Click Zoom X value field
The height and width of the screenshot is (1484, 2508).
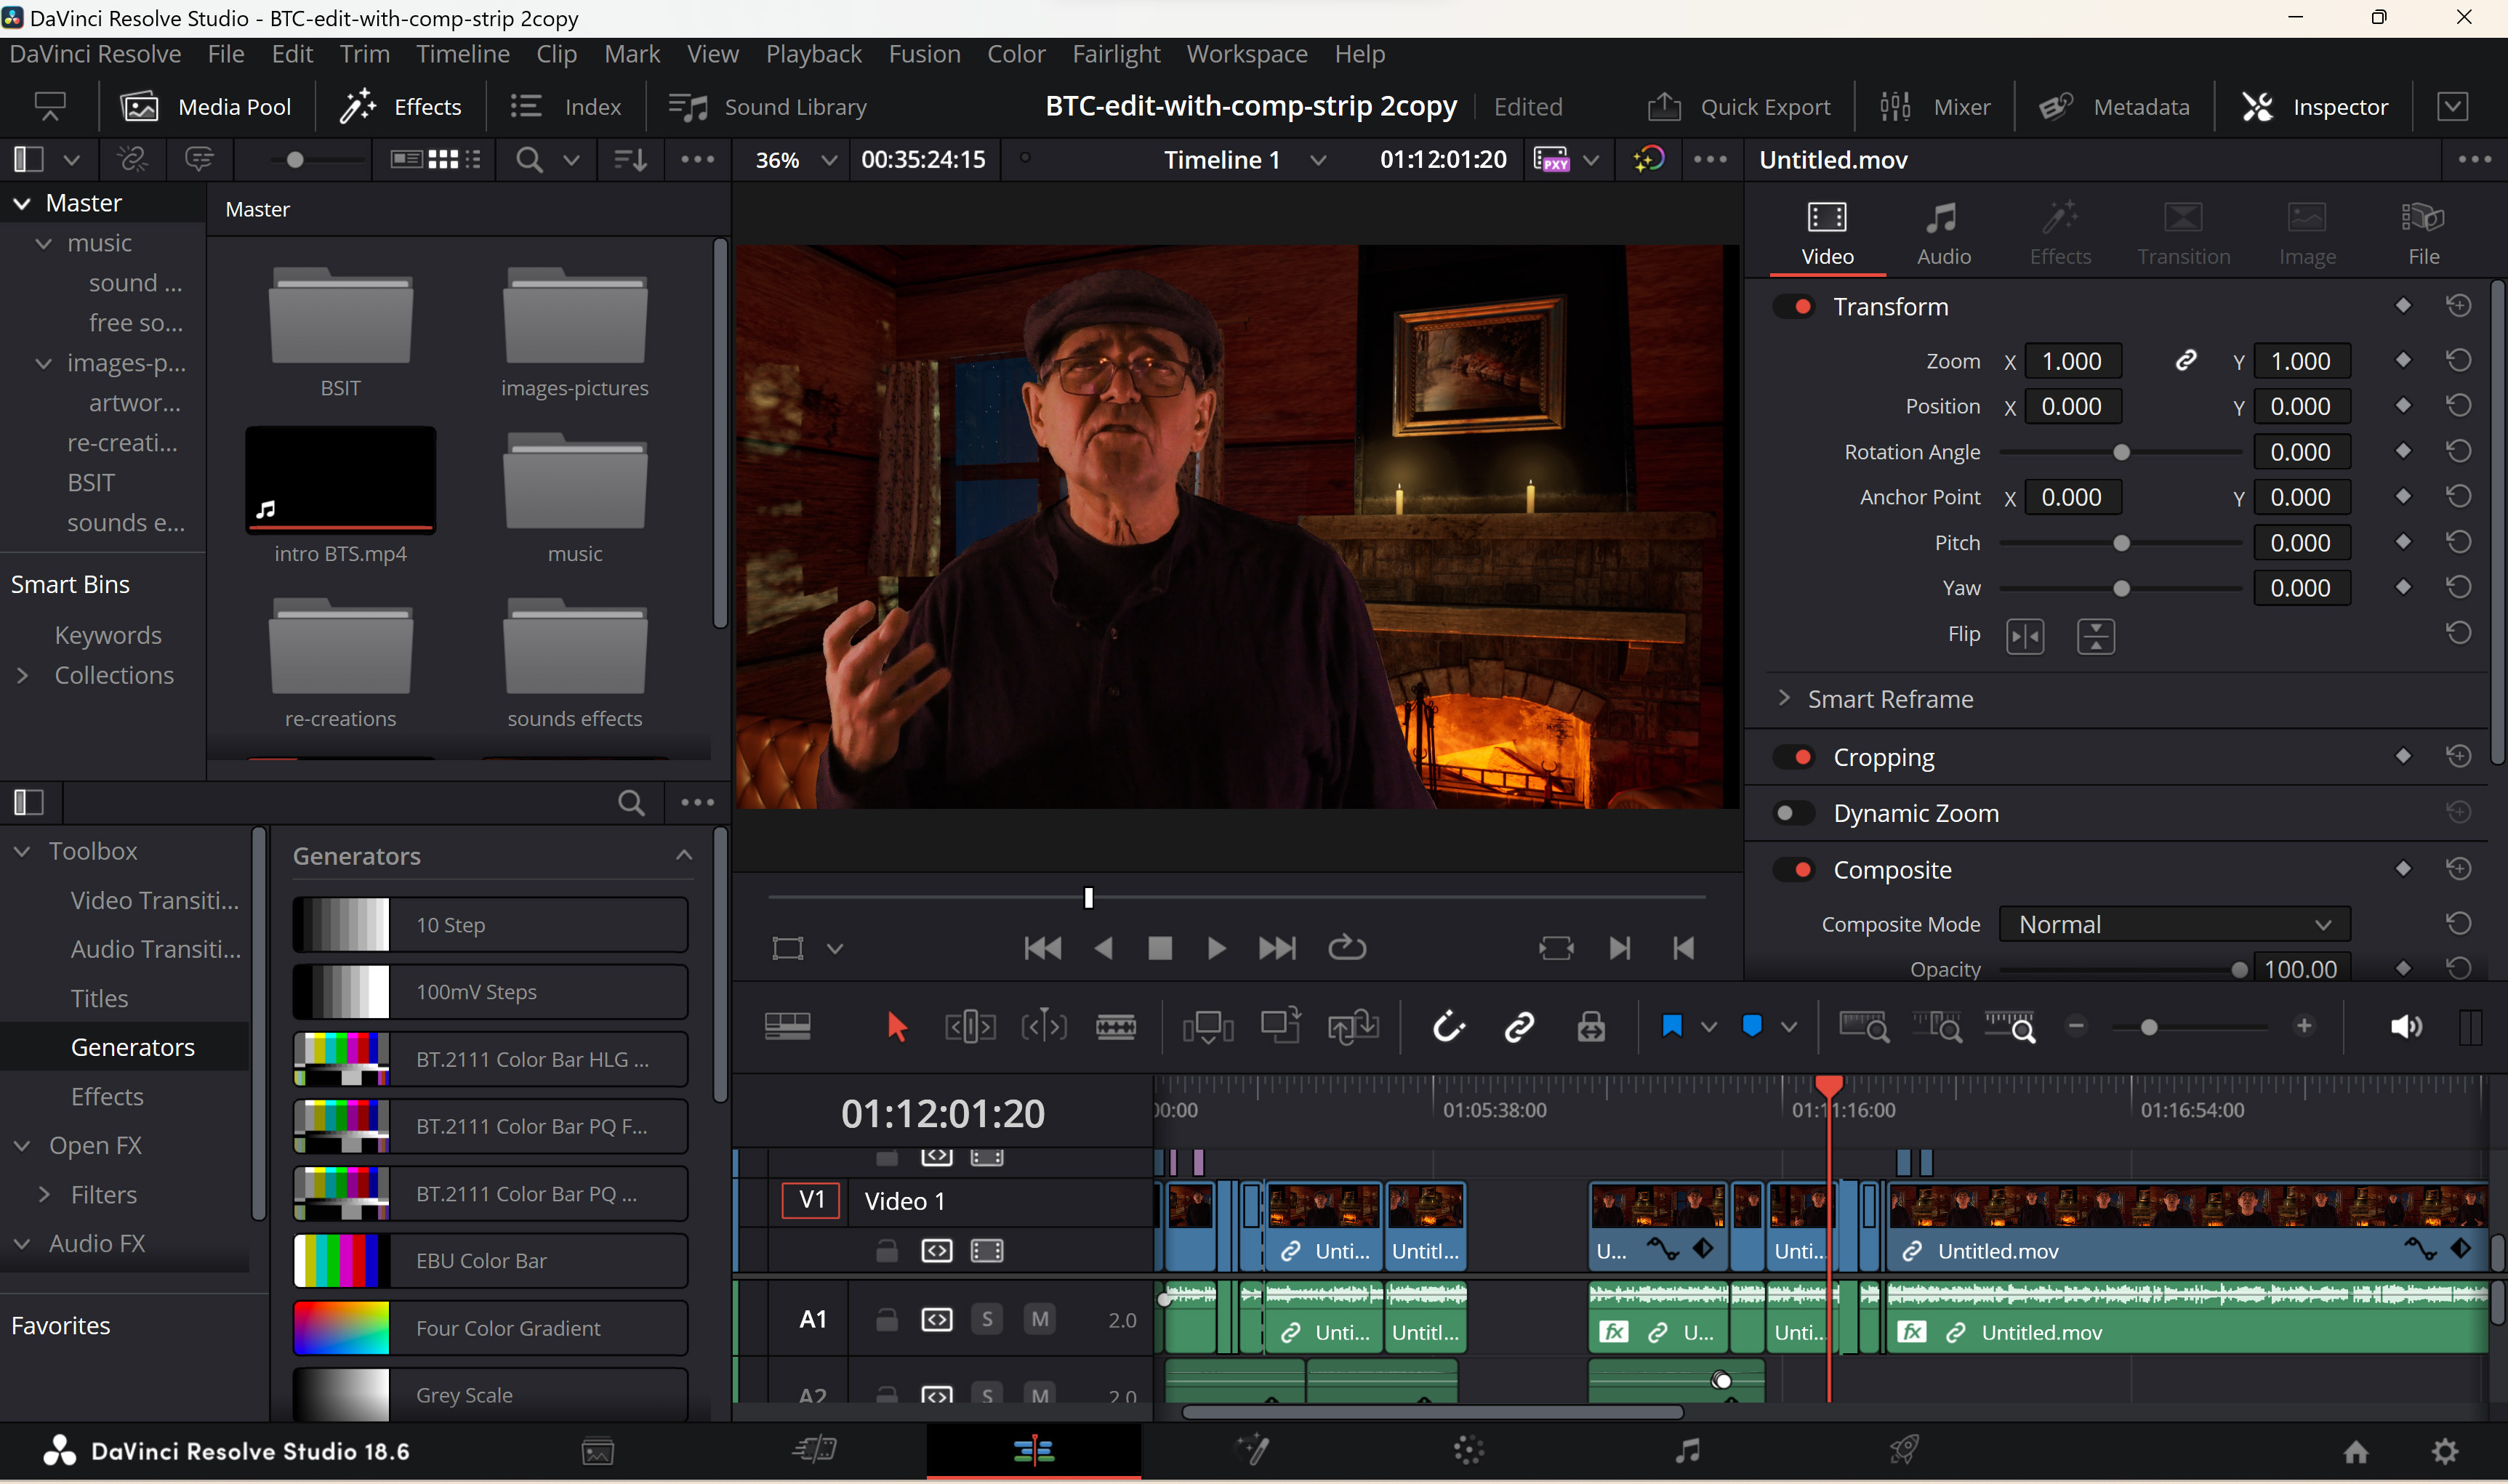click(2072, 361)
